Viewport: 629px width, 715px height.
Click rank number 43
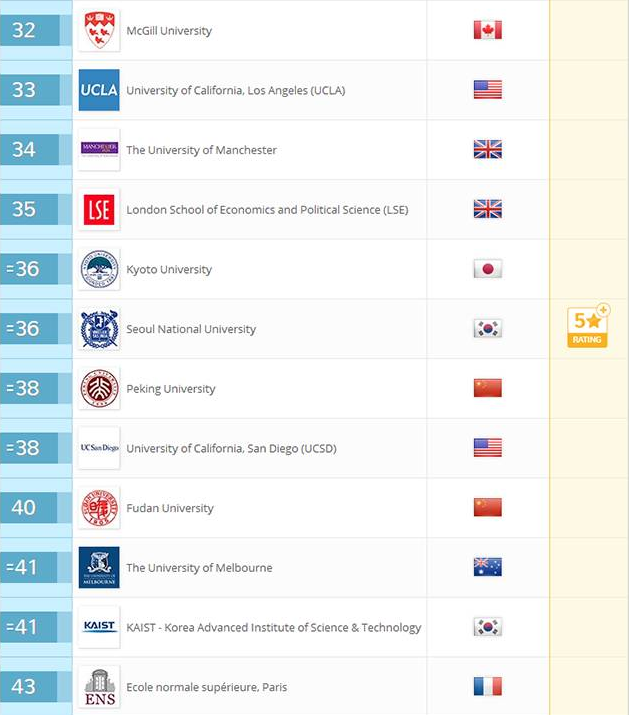[x=24, y=687]
